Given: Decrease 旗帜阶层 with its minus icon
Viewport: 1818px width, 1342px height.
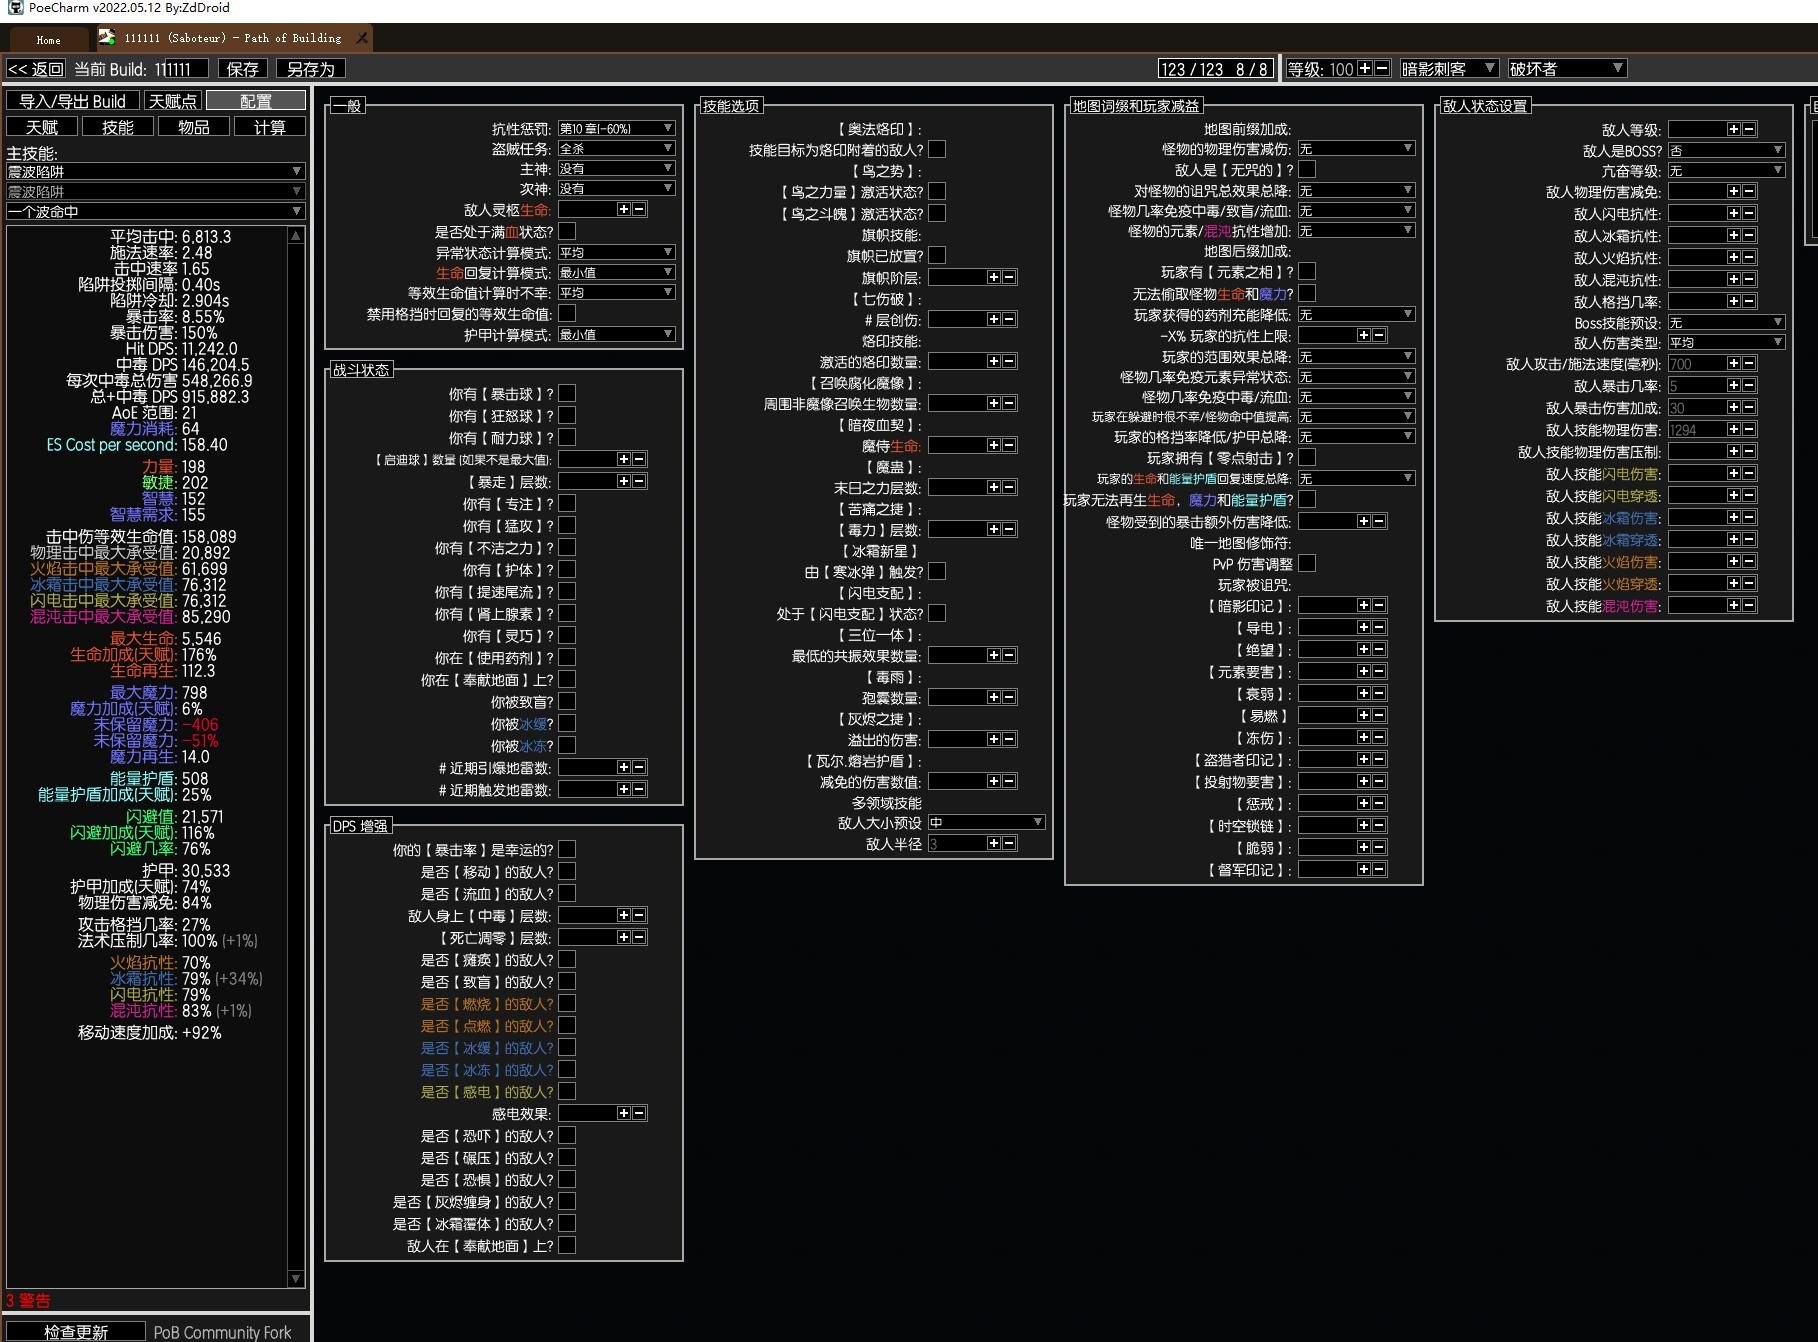Looking at the screenshot, I should (1009, 277).
